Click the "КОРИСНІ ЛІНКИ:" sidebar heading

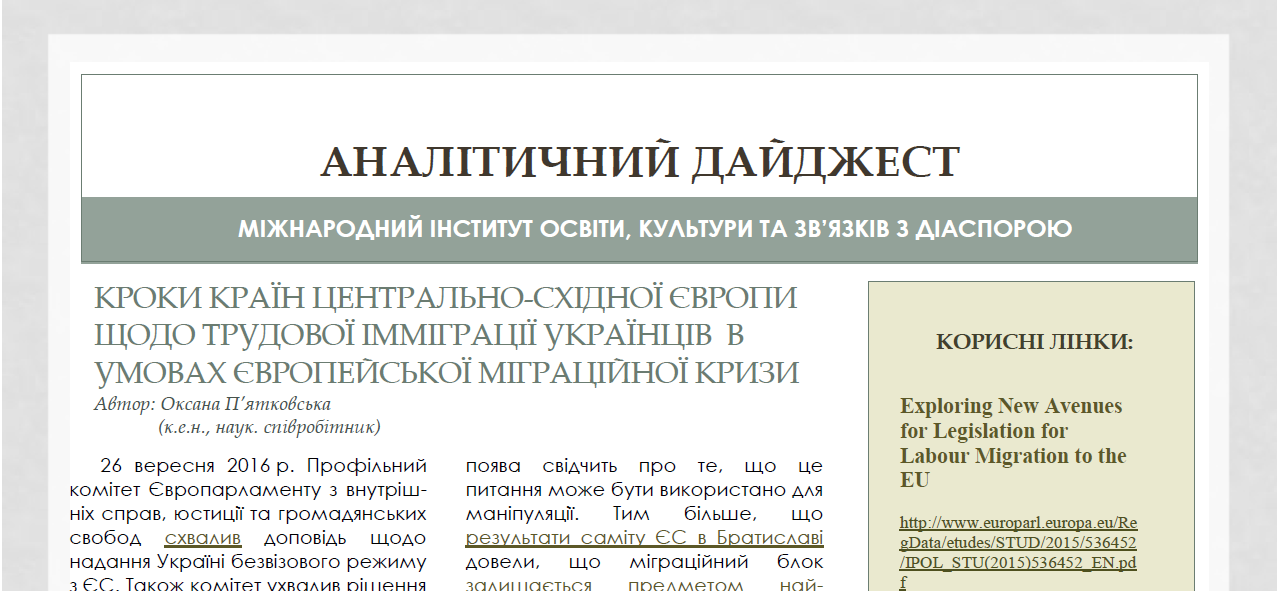(x=1034, y=342)
